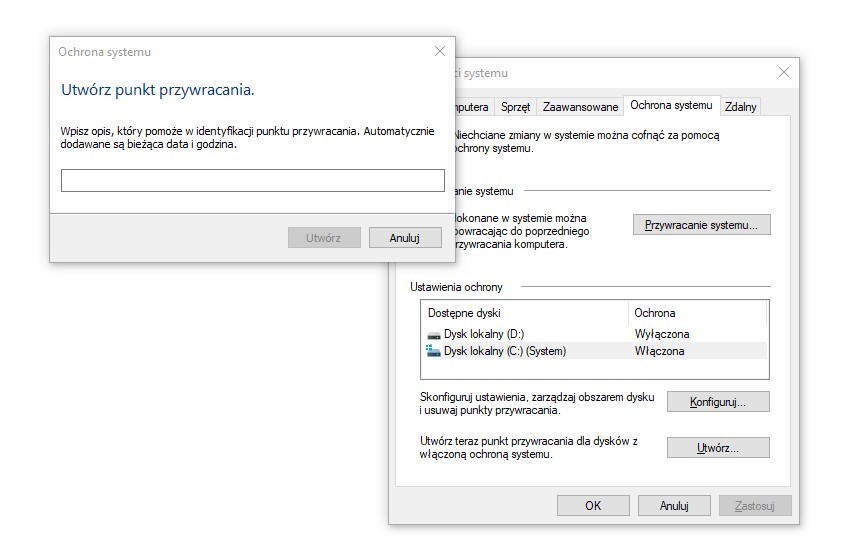The width and height of the screenshot is (864, 548).
Task: Close the Ochrona systemu dialog
Action: tap(440, 51)
